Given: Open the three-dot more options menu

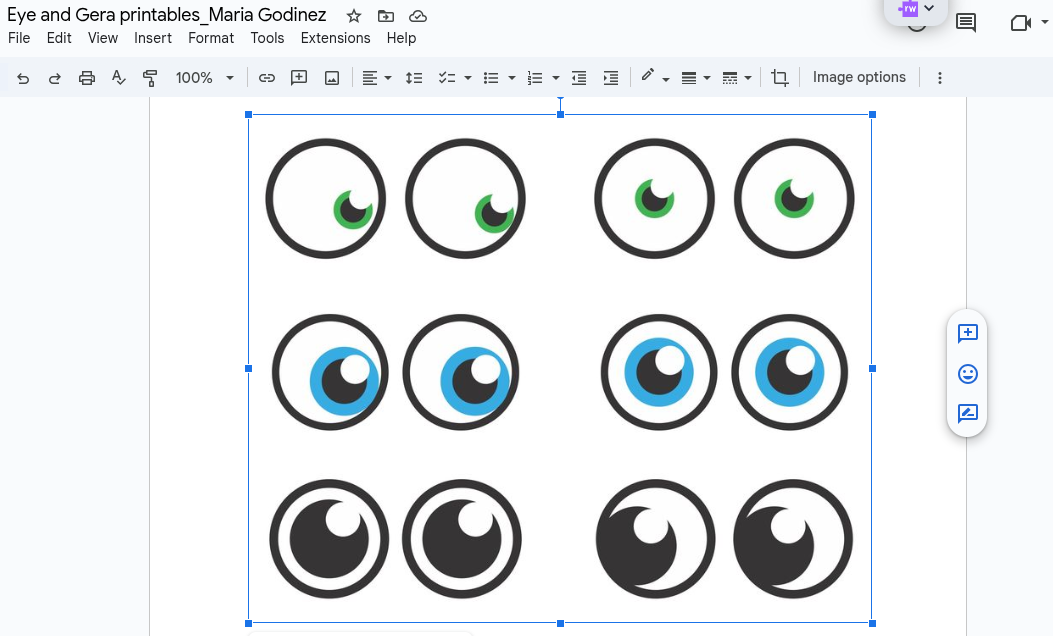Looking at the screenshot, I should click(x=940, y=78).
